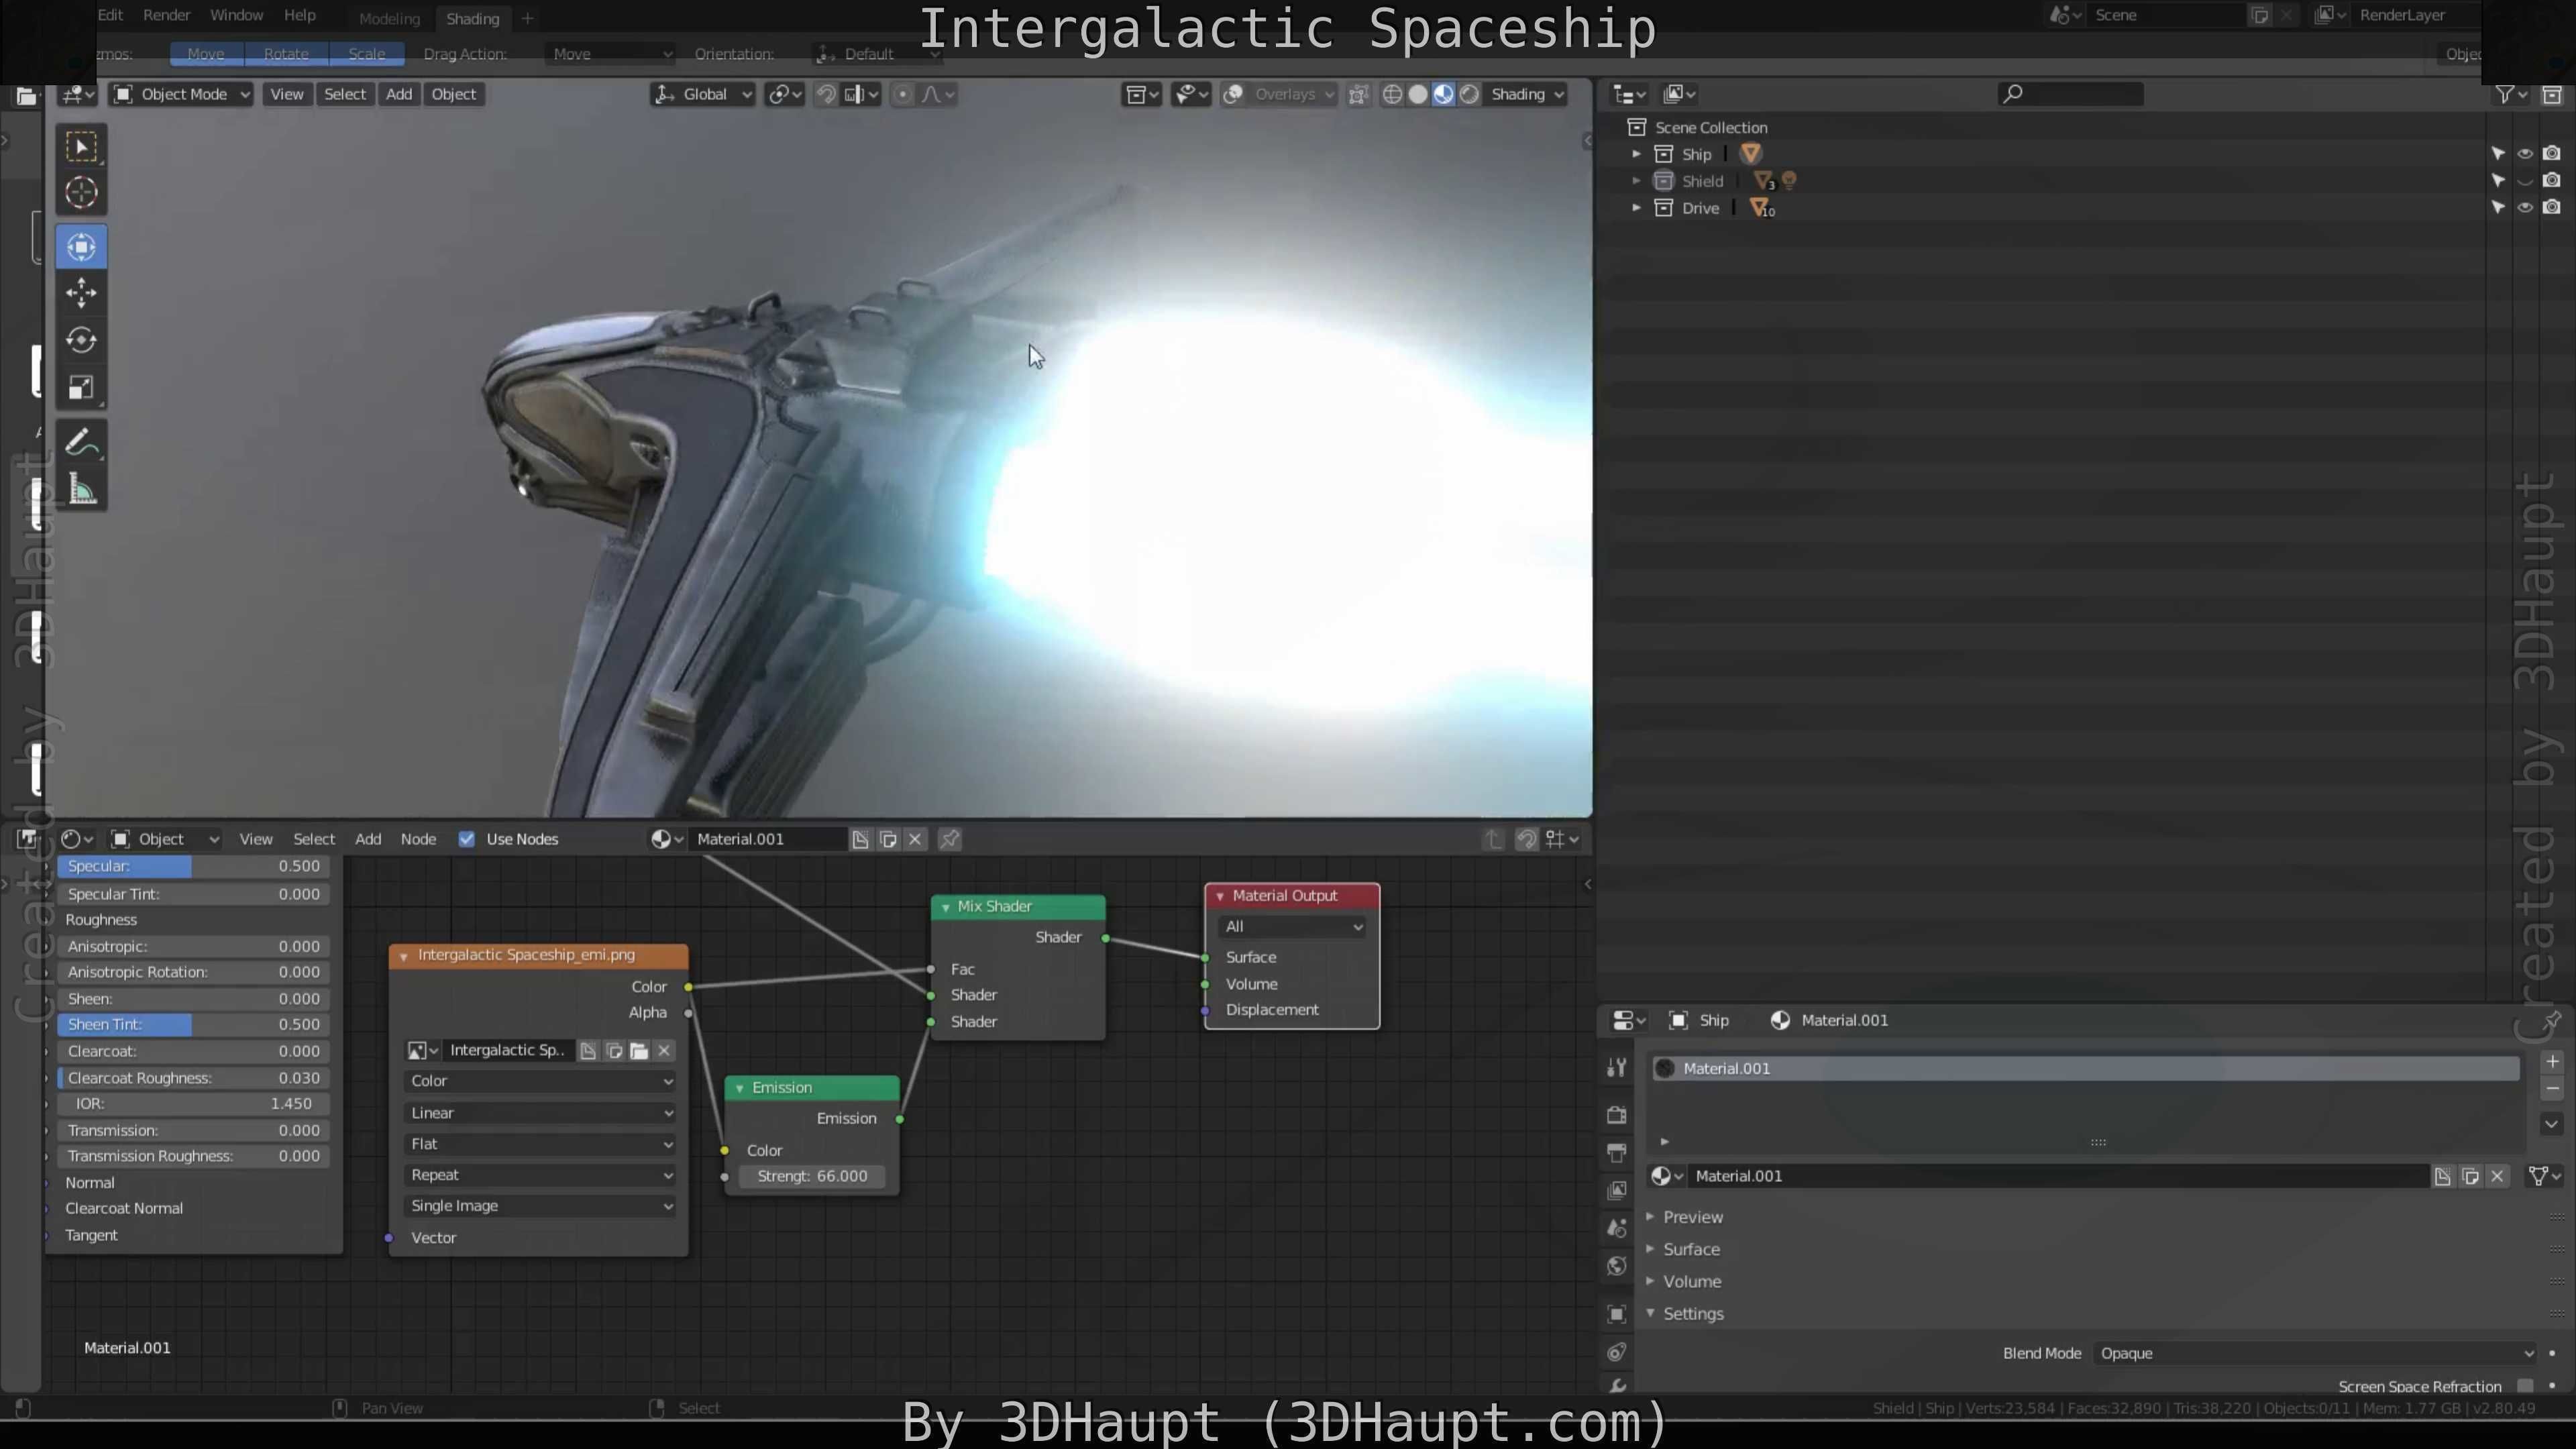Click the Overlays button in viewport header

[x=1284, y=94]
